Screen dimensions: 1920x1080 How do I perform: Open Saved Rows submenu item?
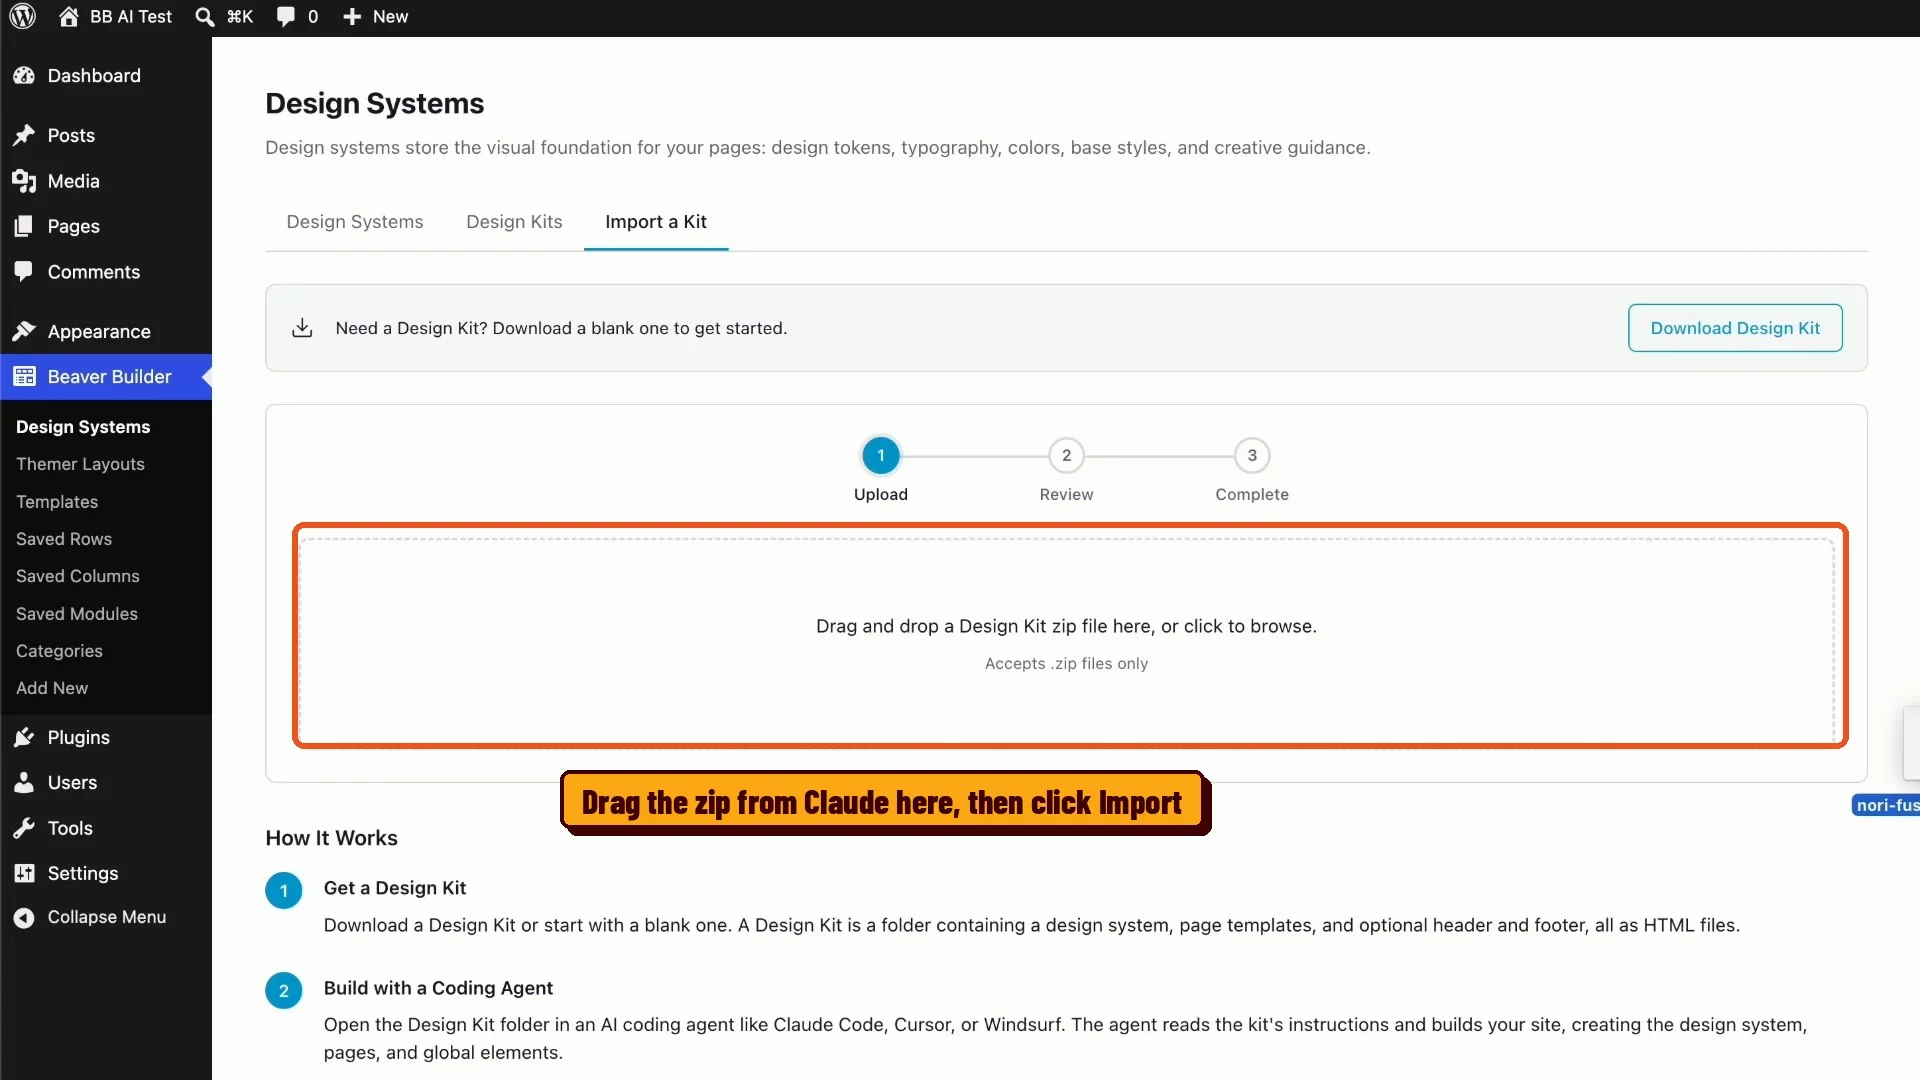64,539
